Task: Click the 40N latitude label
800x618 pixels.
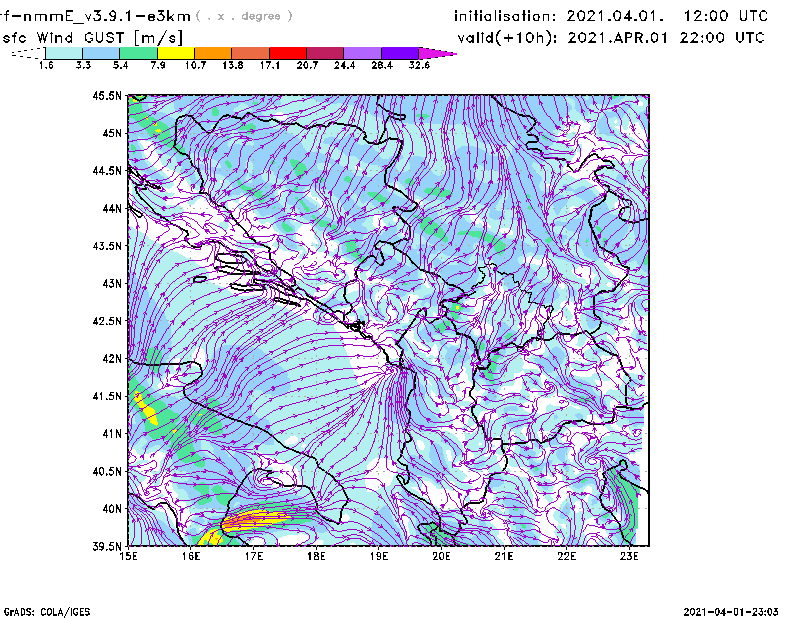Action: [x=112, y=509]
